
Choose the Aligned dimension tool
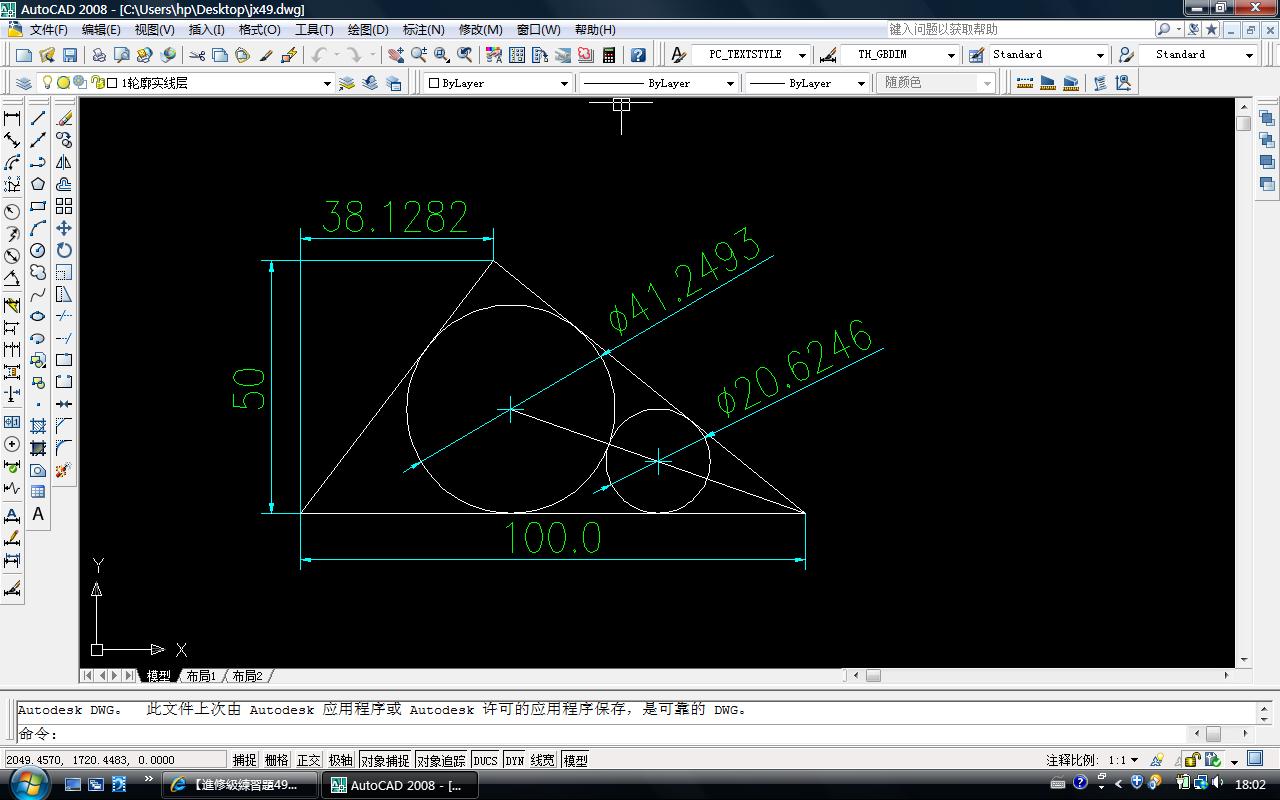coord(12,140)
